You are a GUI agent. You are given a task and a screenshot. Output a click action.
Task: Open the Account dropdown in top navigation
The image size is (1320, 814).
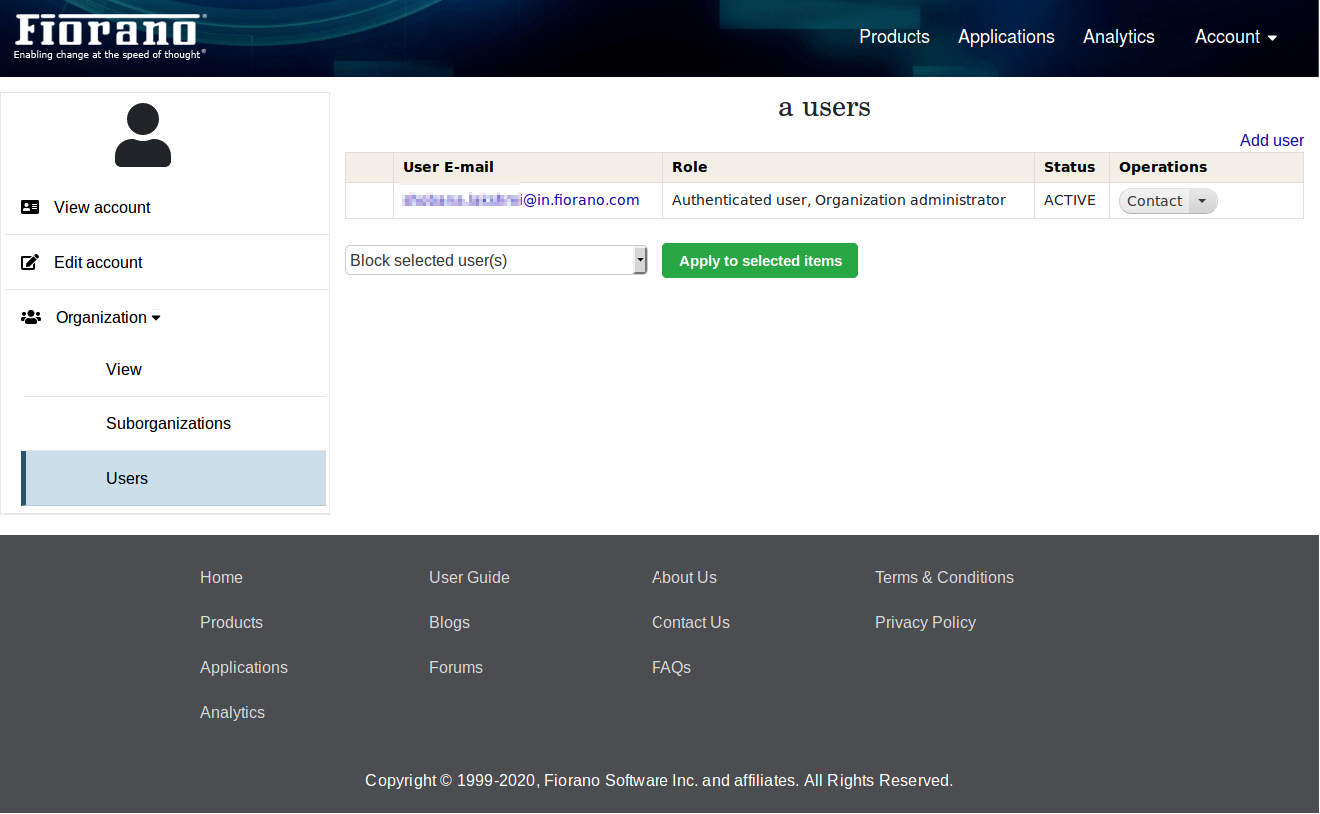pyautogui.click(x=1236, y=37)
